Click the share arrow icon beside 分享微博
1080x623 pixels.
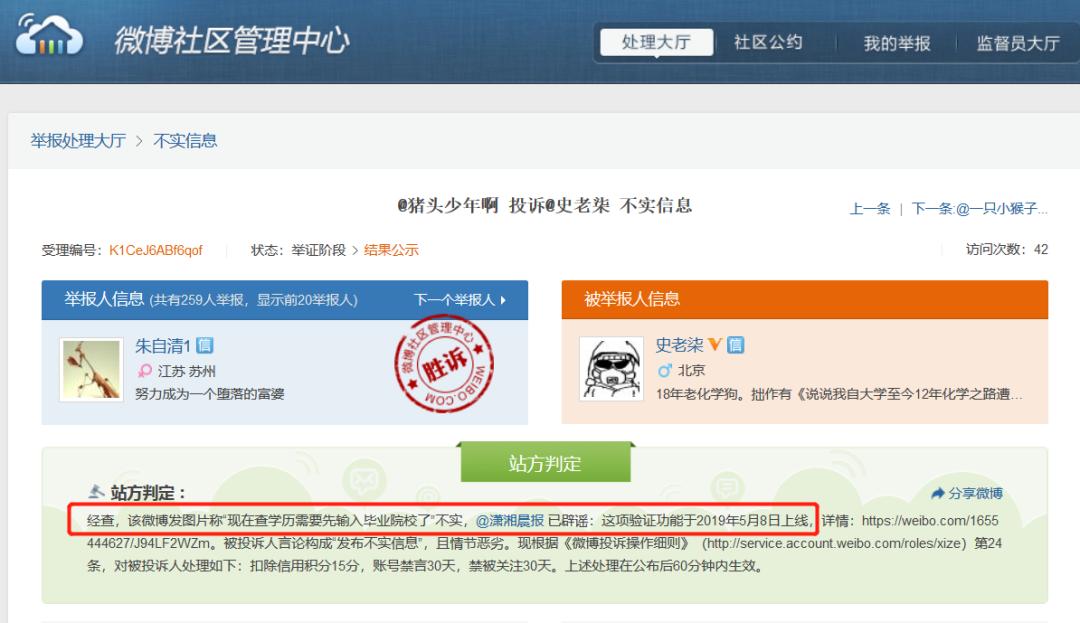pyautogui.click(x=937, y=494)
